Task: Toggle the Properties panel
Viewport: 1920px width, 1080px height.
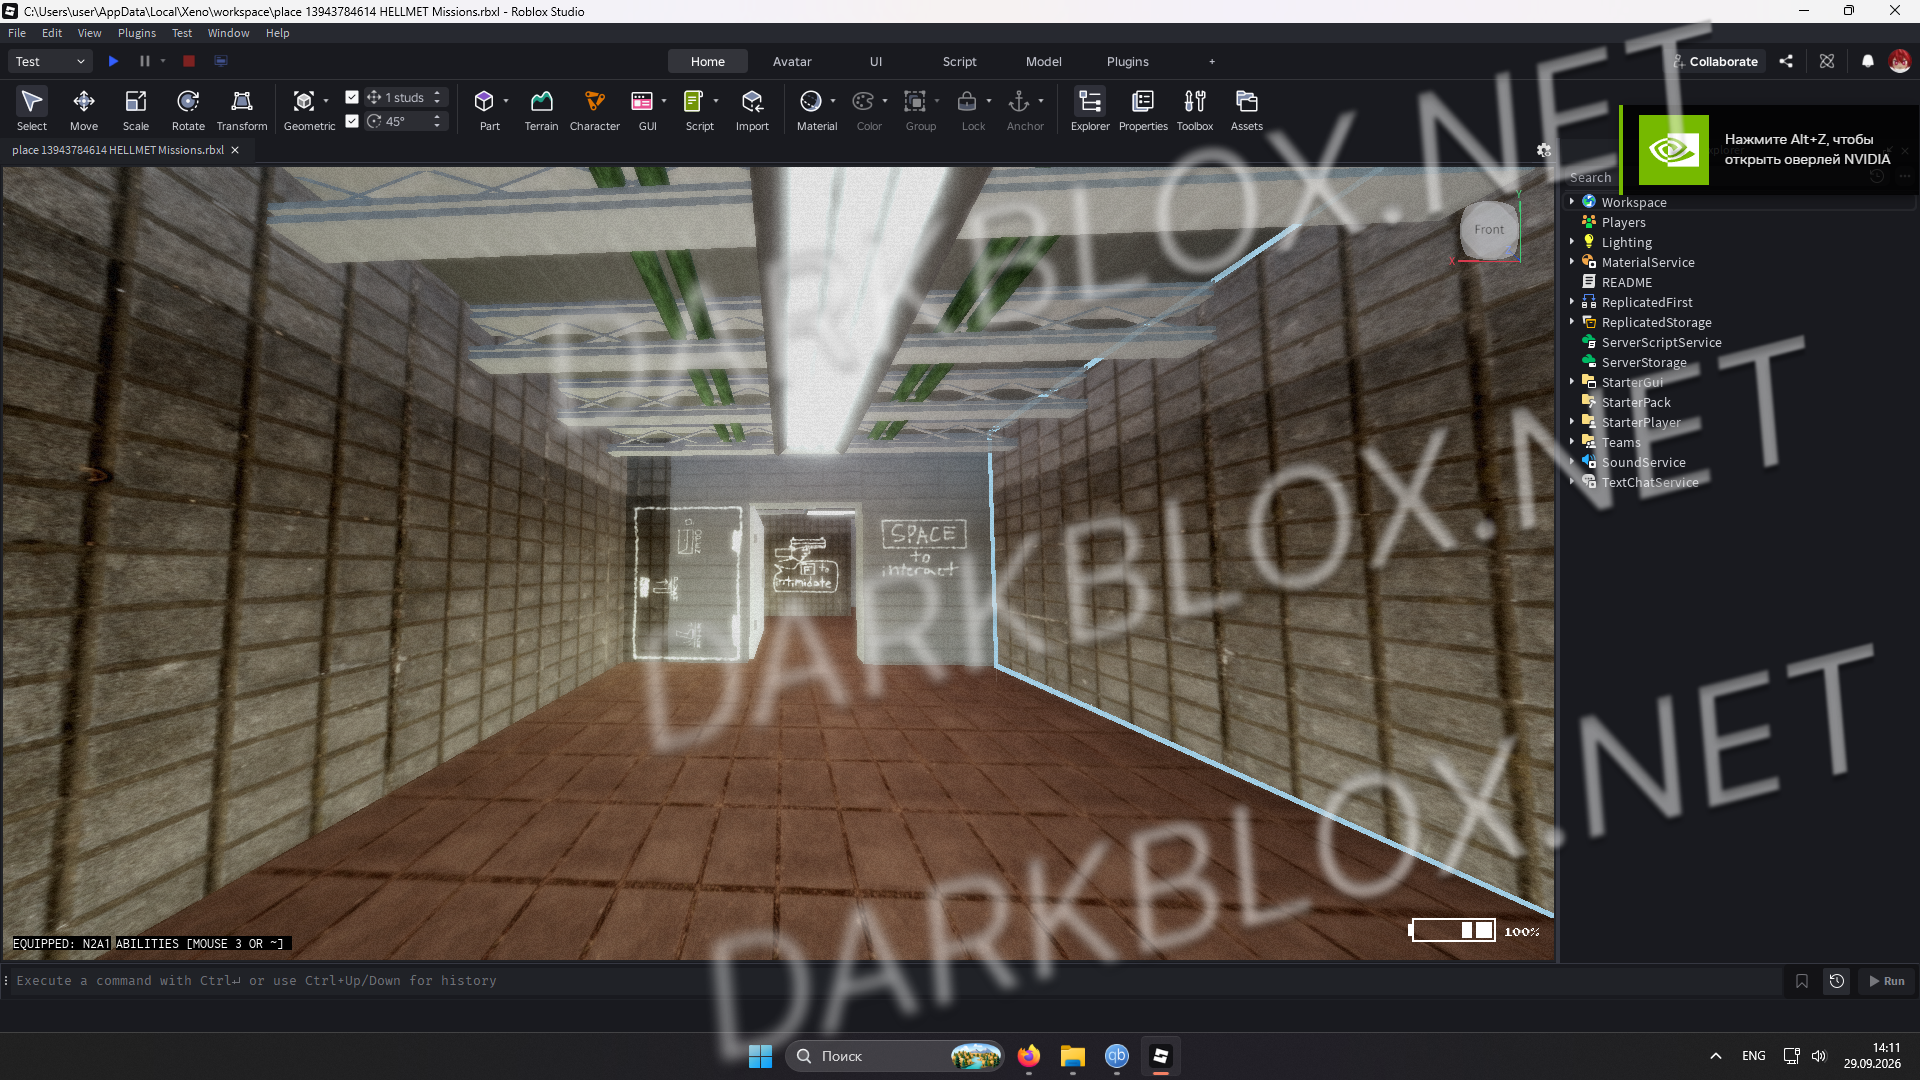Action: coord(1143,110)
